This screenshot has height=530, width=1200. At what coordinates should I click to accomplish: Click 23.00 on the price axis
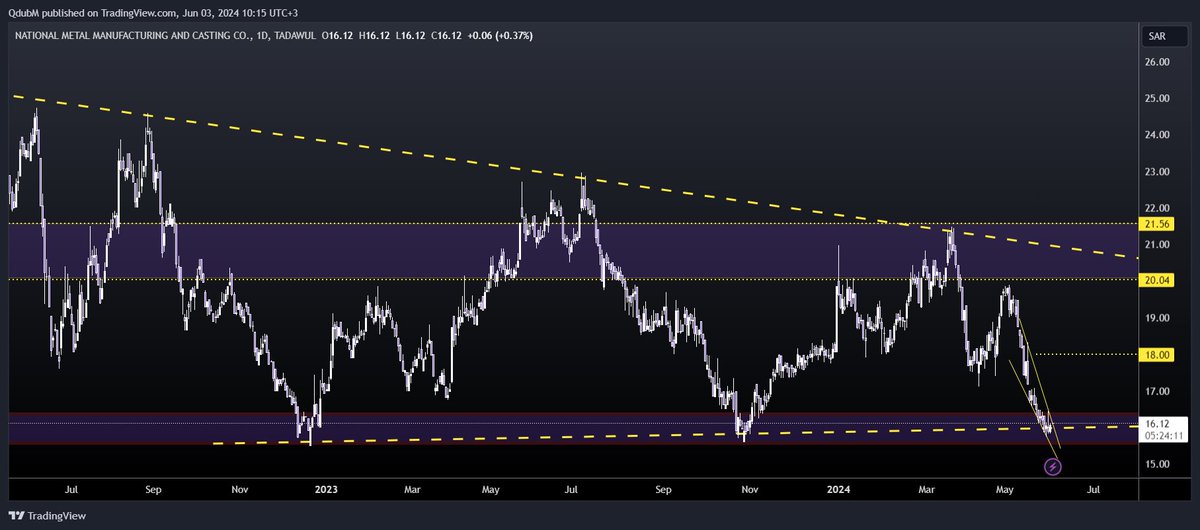click(1157, 172)
